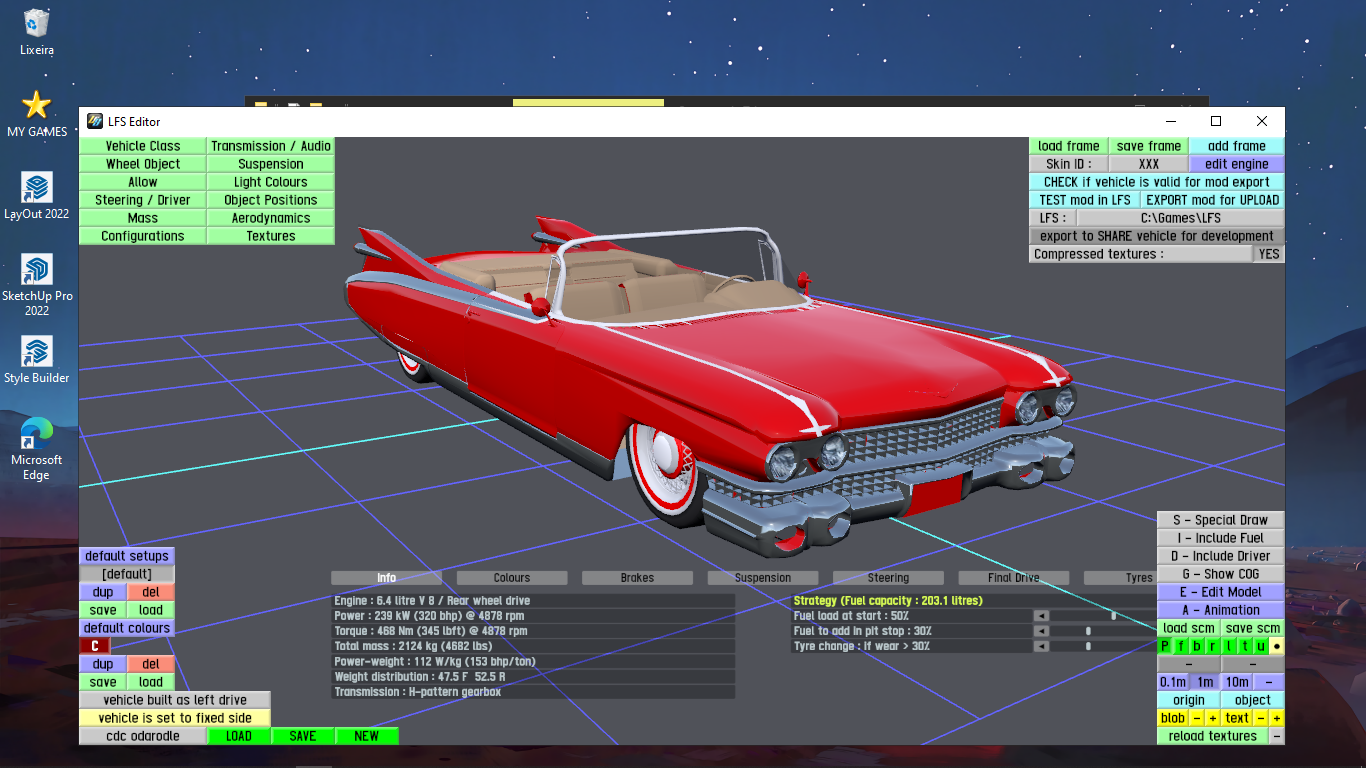Toggle G - Show COG
This screenshot has height=768, width=1366.
coord(1221,574)
